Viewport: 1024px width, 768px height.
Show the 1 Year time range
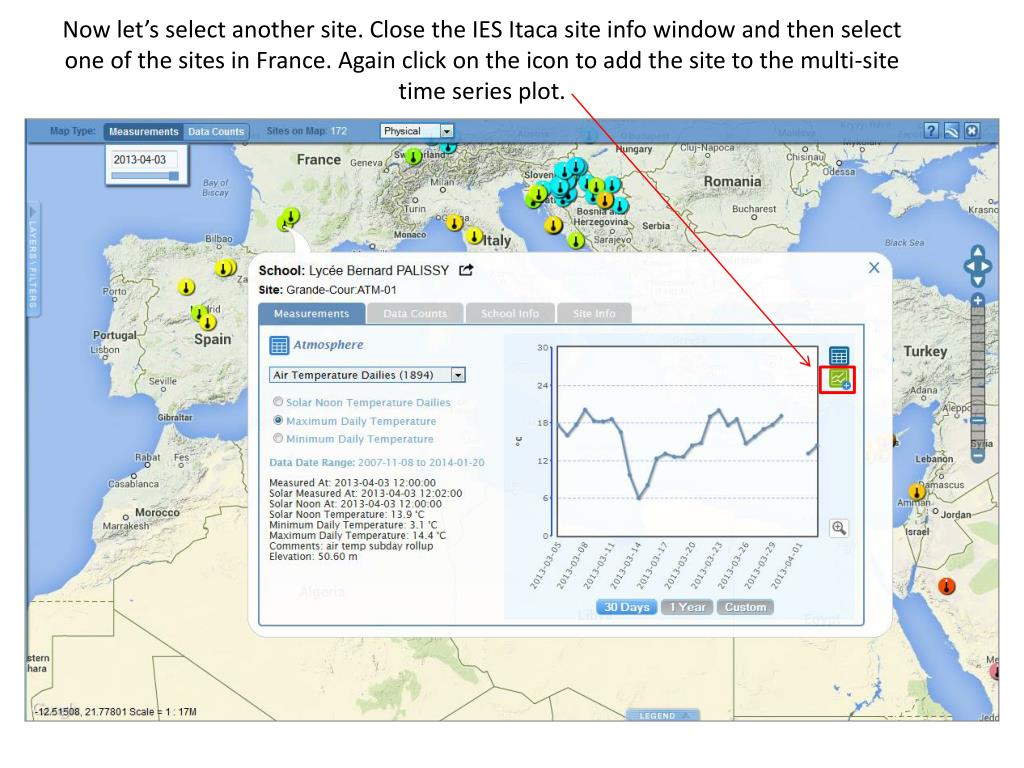point(687,607)
